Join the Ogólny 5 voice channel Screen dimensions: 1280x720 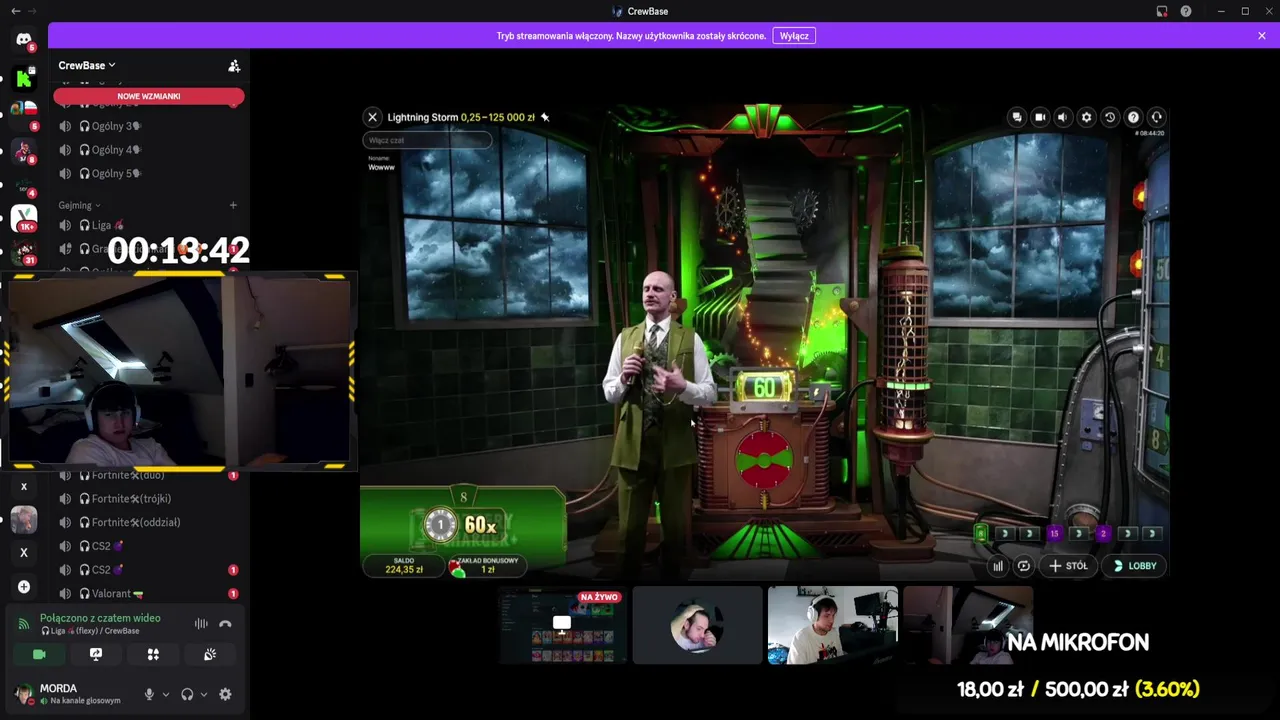pos(149,173)
